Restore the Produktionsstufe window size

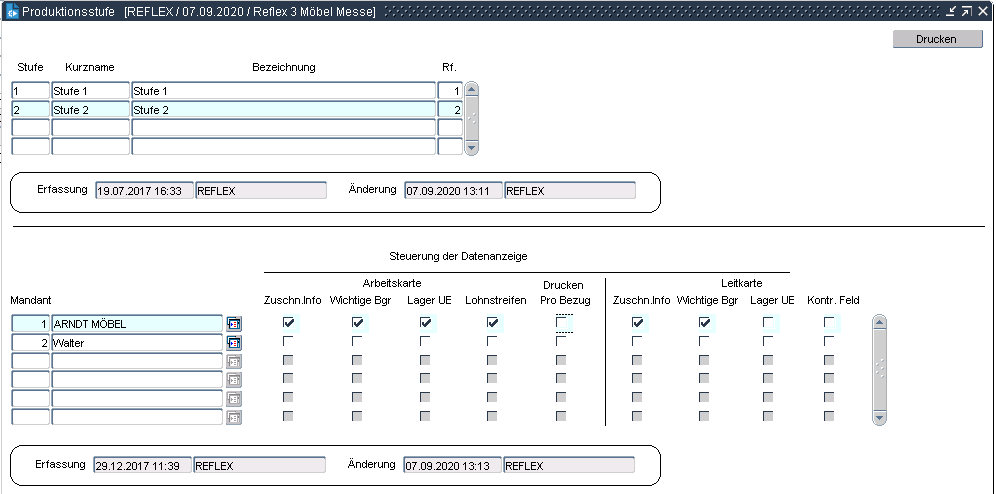click(x=966, y=11)
